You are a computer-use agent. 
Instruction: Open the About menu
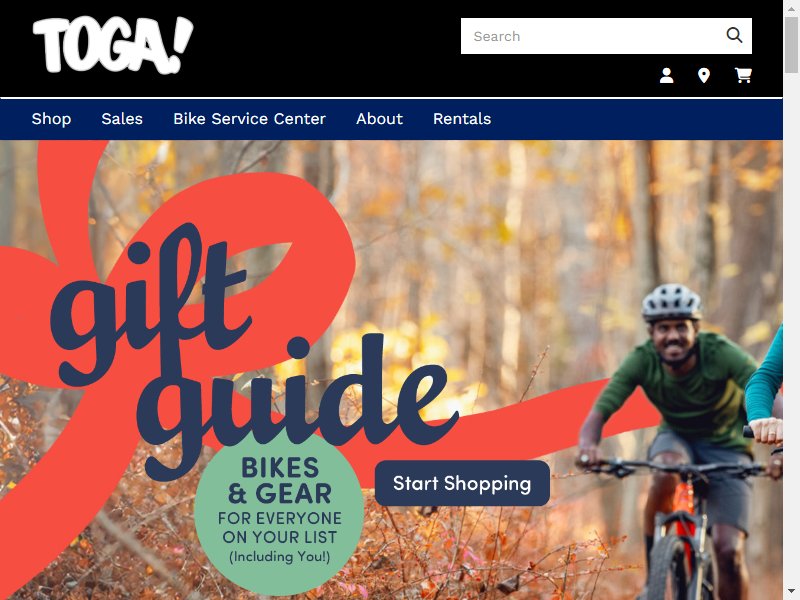tap(379, 119)
